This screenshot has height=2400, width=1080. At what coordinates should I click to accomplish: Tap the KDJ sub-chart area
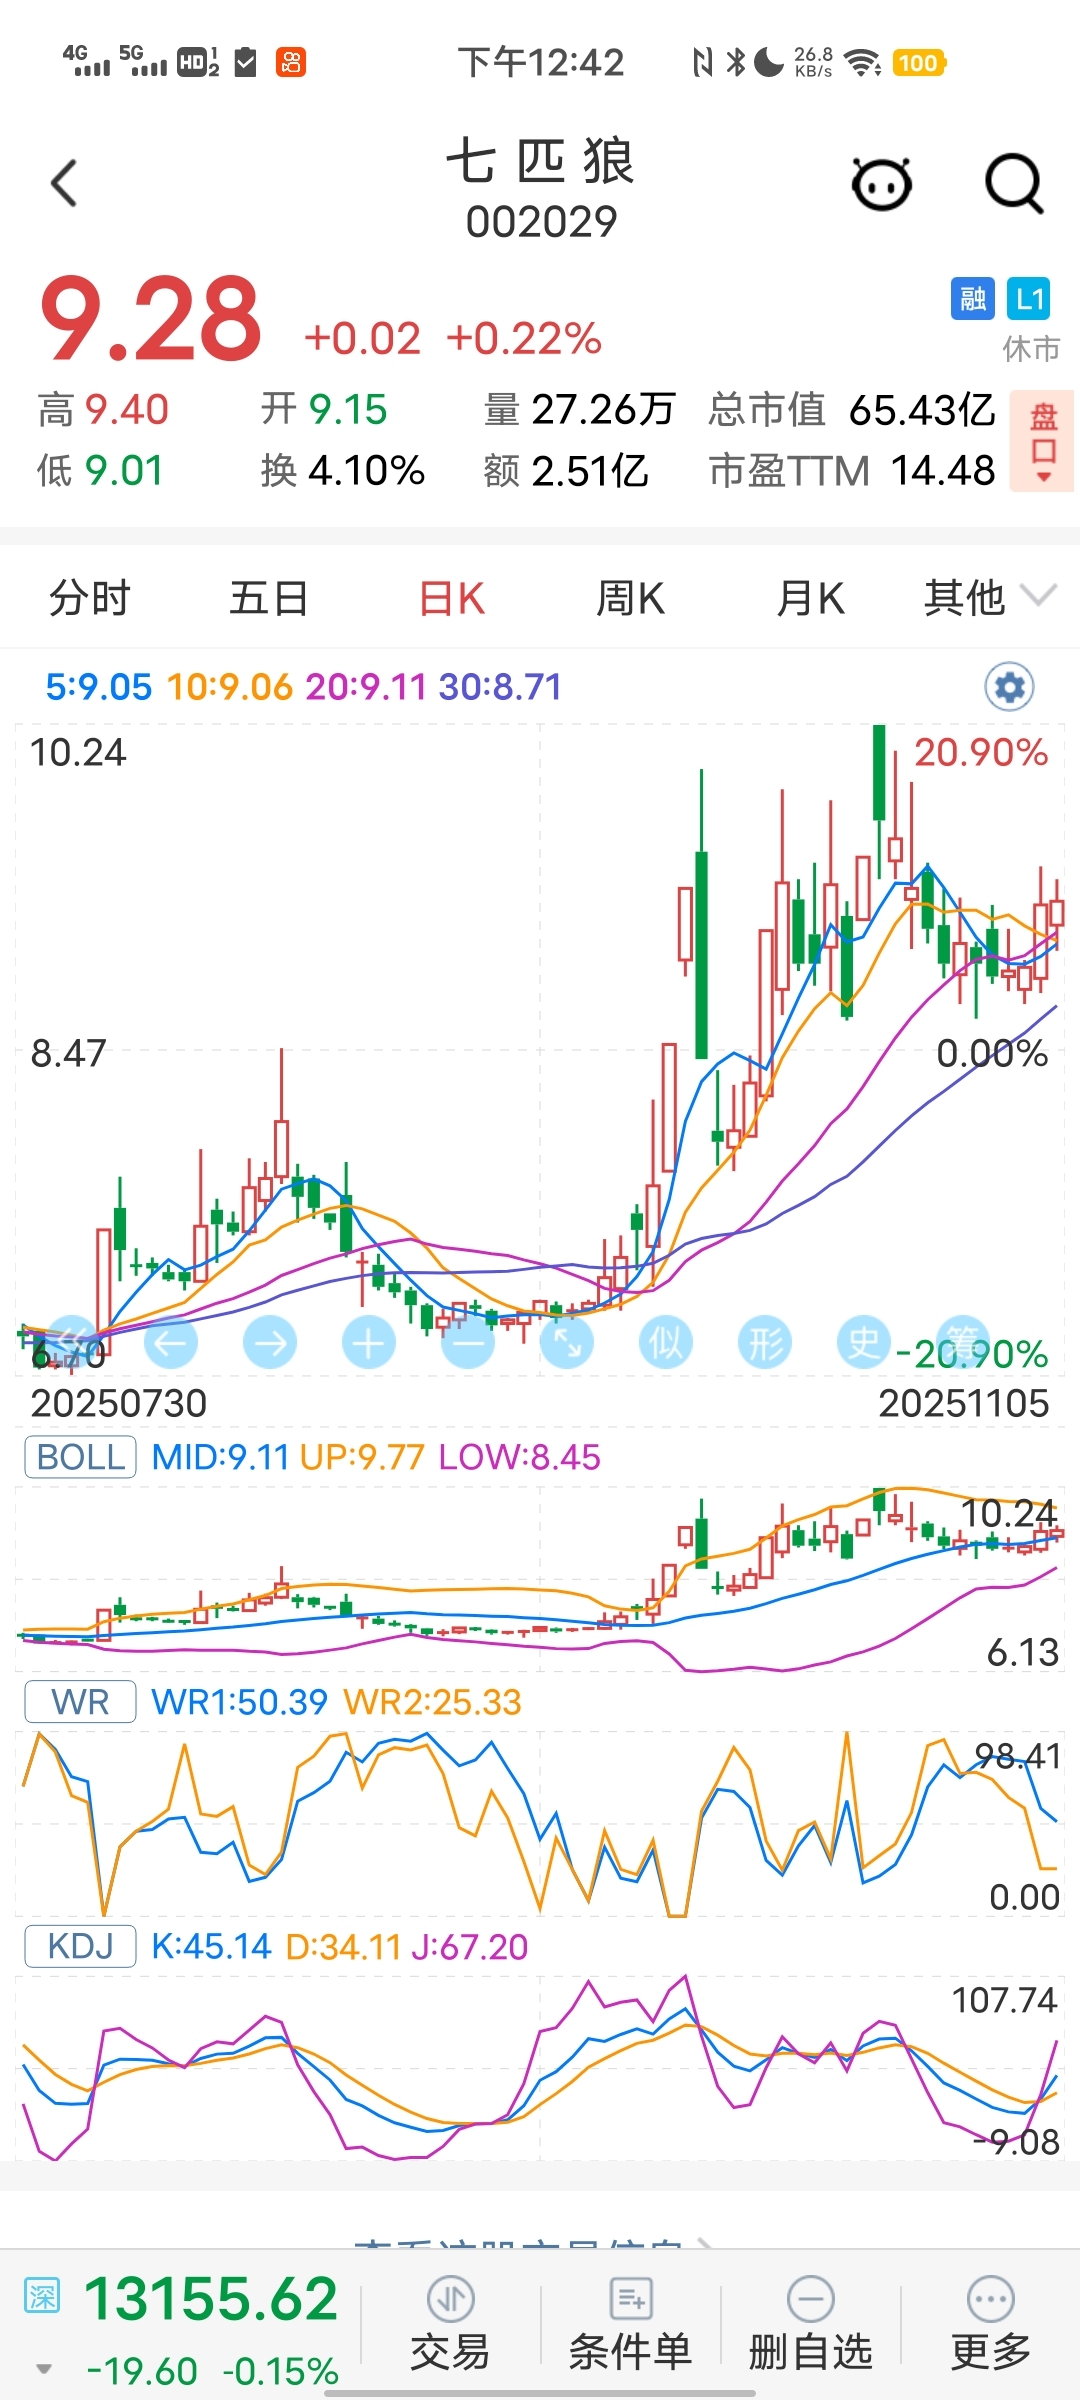[x=540, y=2068]
